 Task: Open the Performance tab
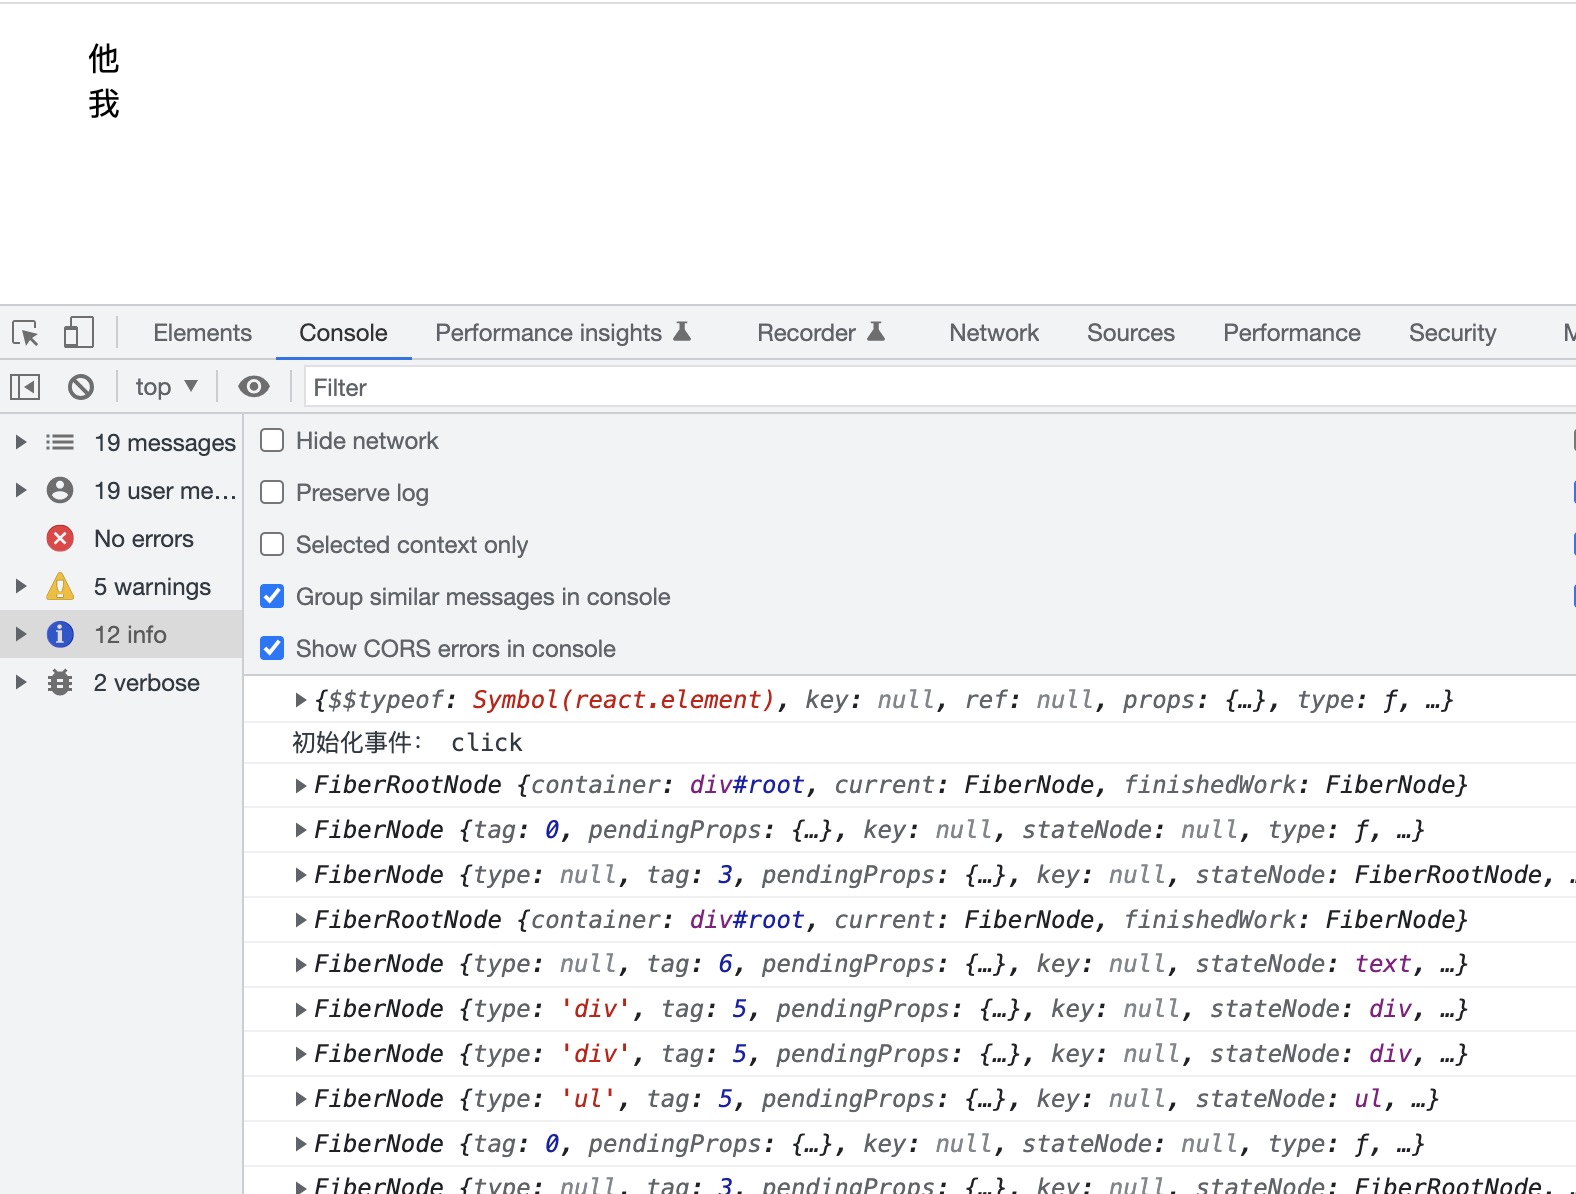1292,333
